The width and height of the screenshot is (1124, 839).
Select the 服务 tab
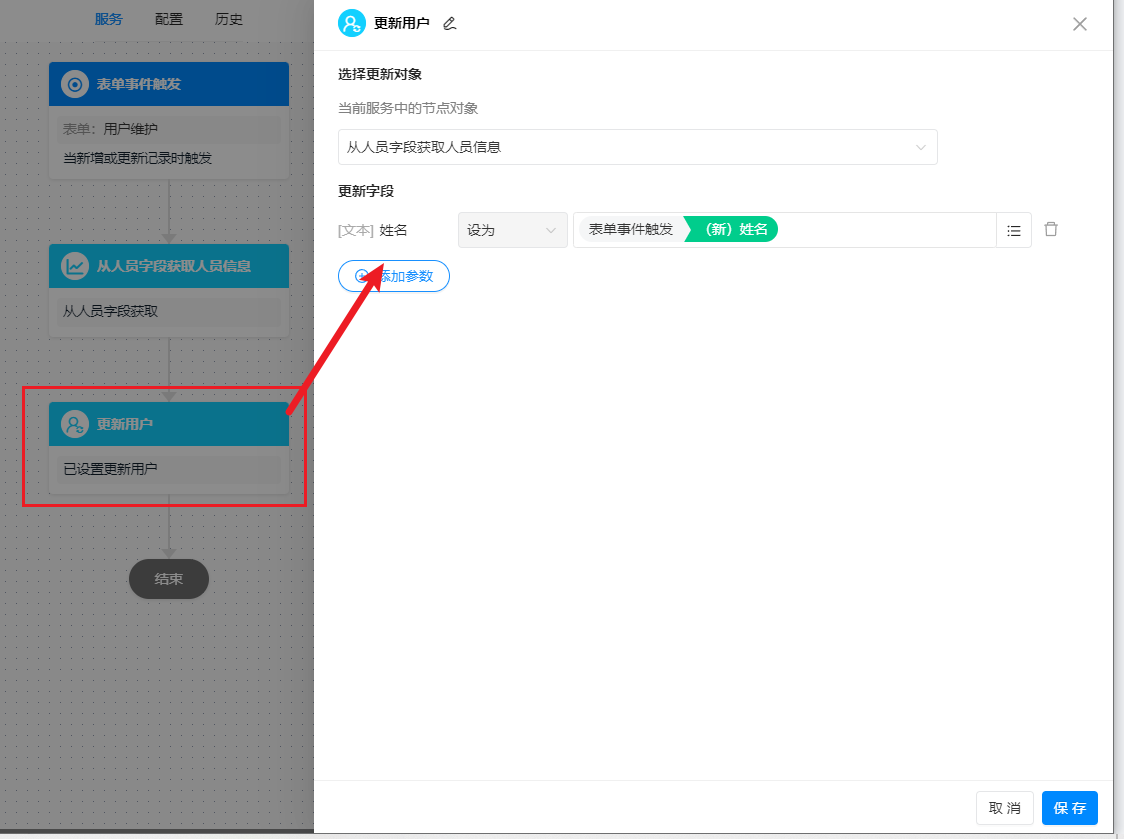pyautogui.click(x=108, y=18)
